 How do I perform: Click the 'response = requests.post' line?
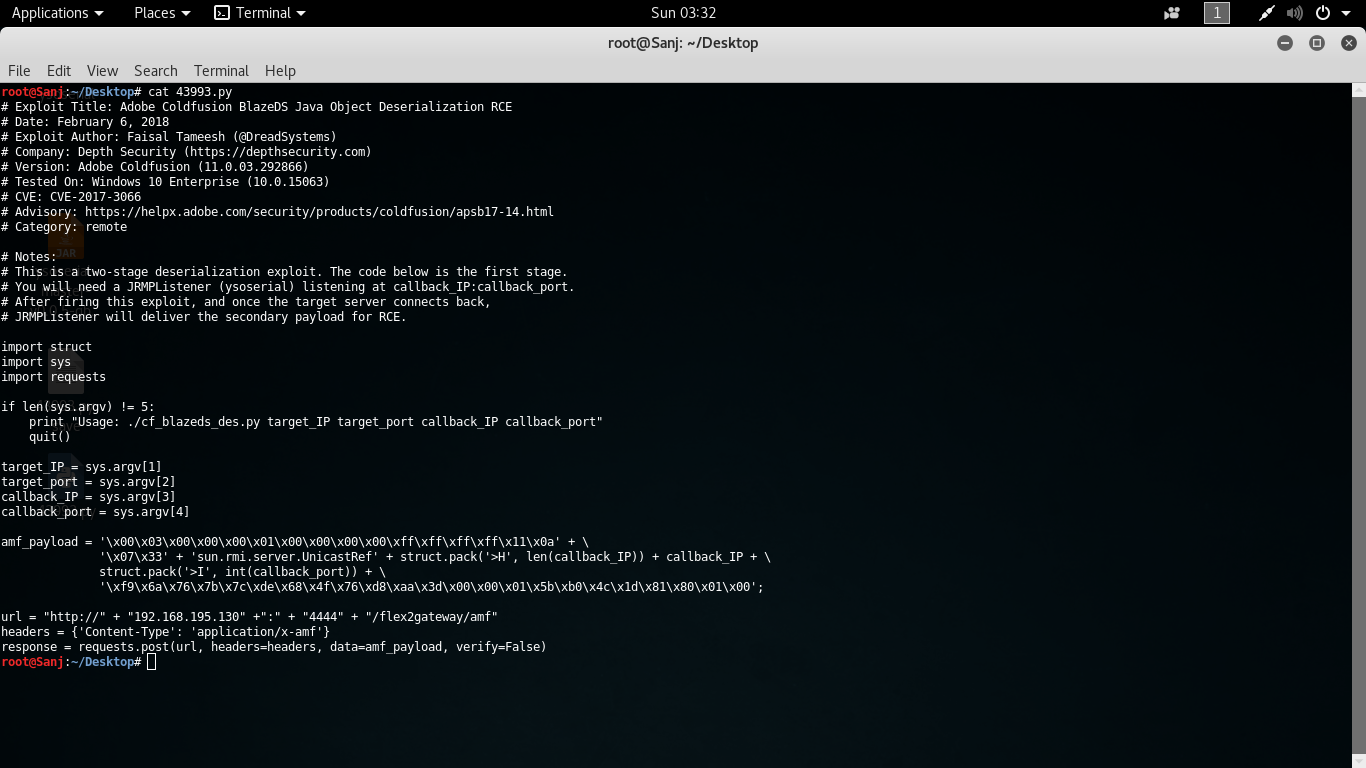274,647
